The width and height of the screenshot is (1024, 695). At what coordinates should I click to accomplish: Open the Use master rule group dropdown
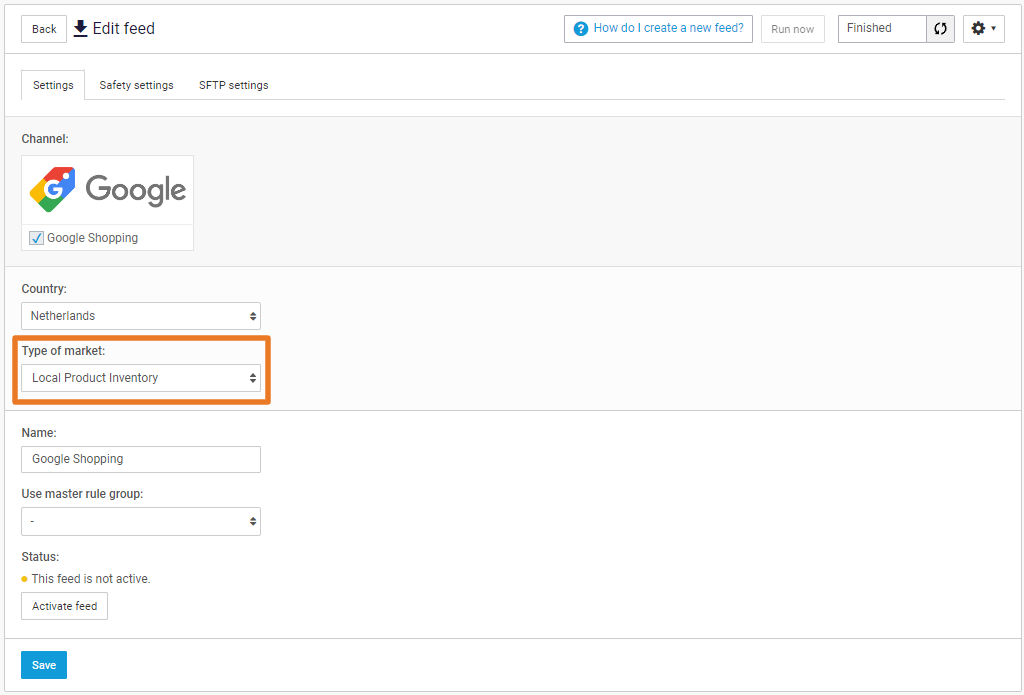(141, 521)
